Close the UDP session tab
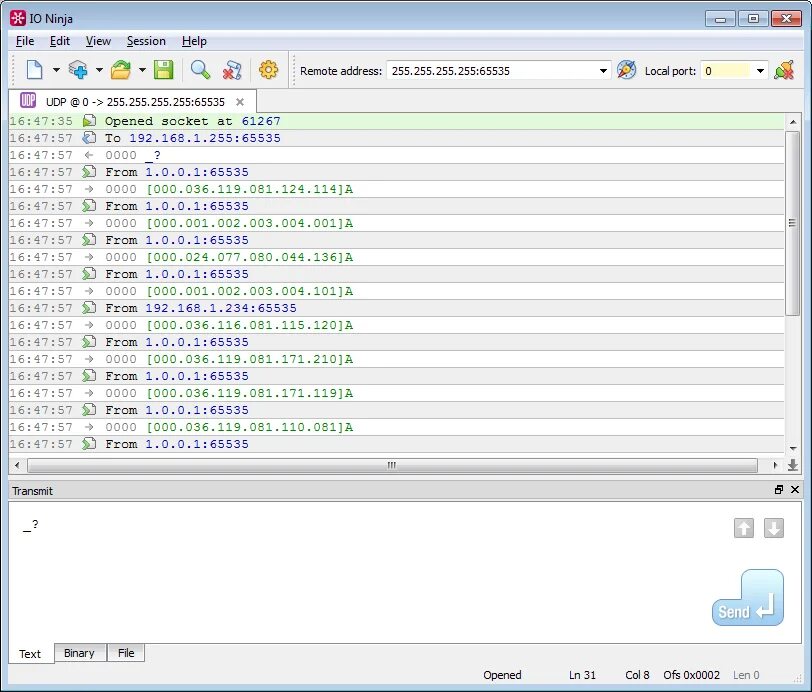 click(x=240, y=102)
